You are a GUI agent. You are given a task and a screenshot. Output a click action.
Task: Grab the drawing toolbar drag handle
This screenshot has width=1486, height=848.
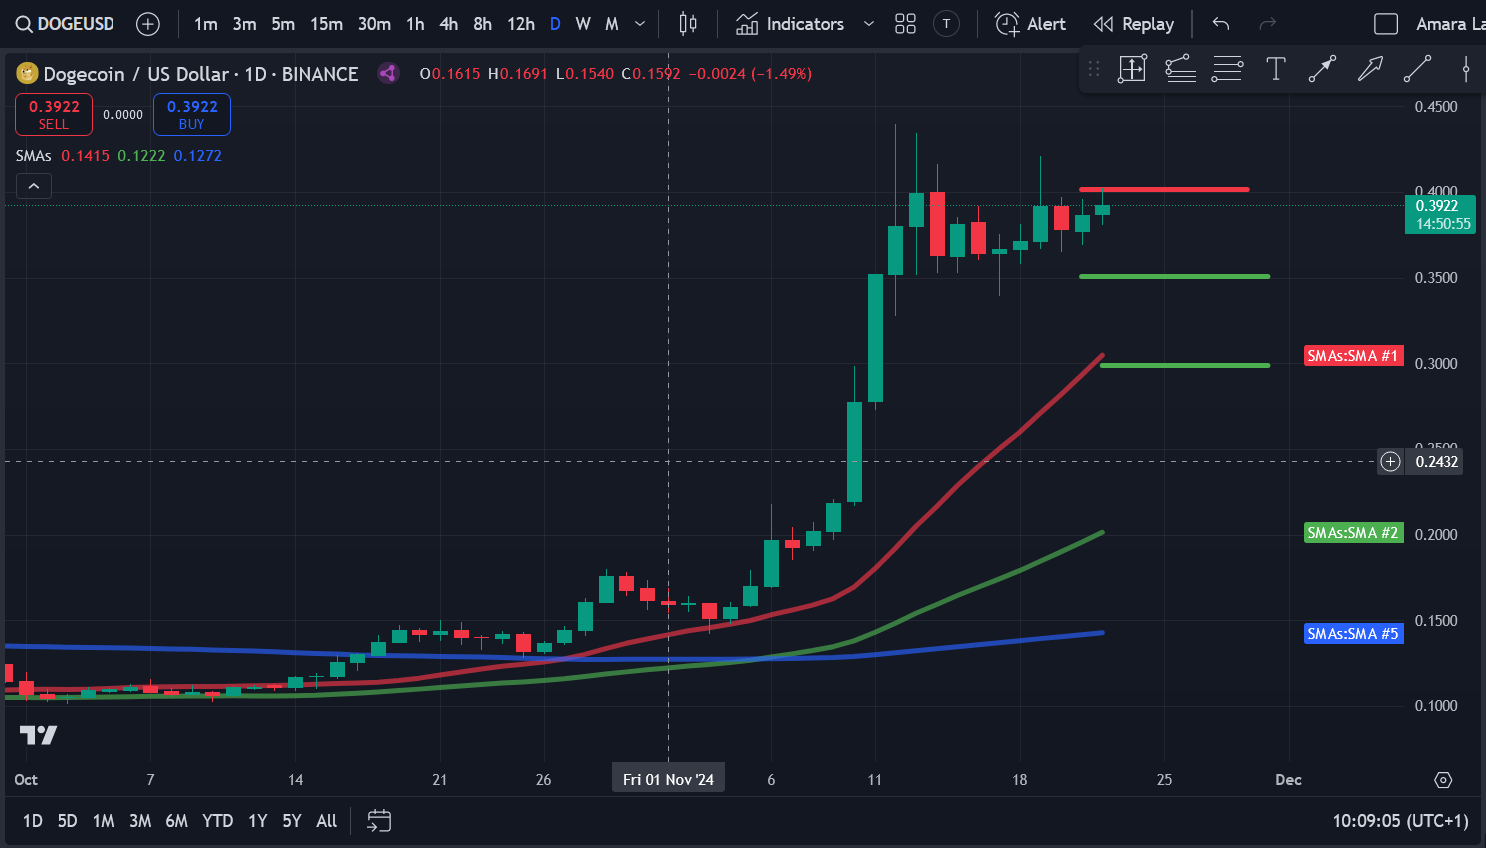click(x=1094, y=69)
